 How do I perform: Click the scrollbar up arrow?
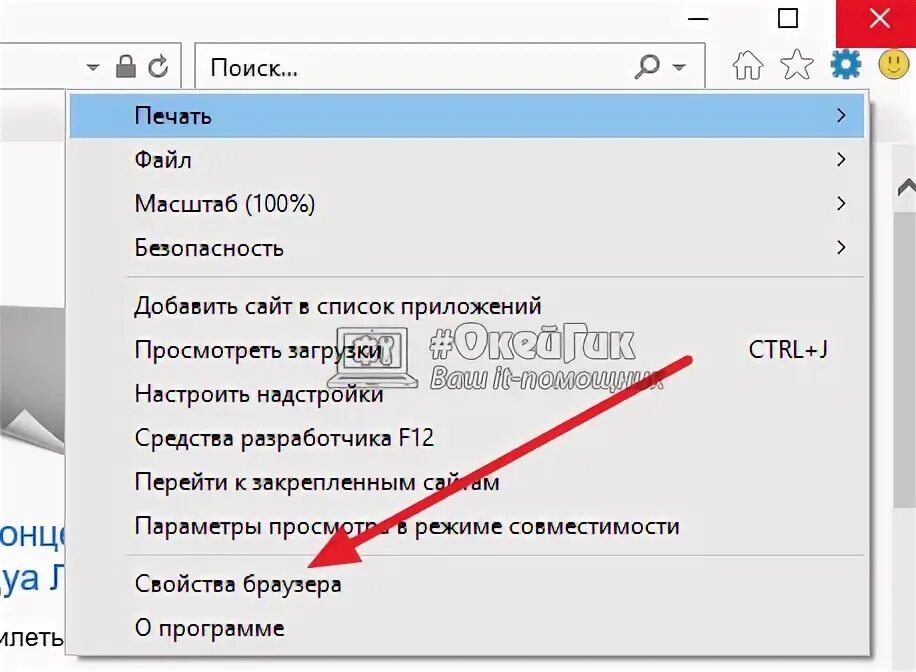tap(907, 188)
